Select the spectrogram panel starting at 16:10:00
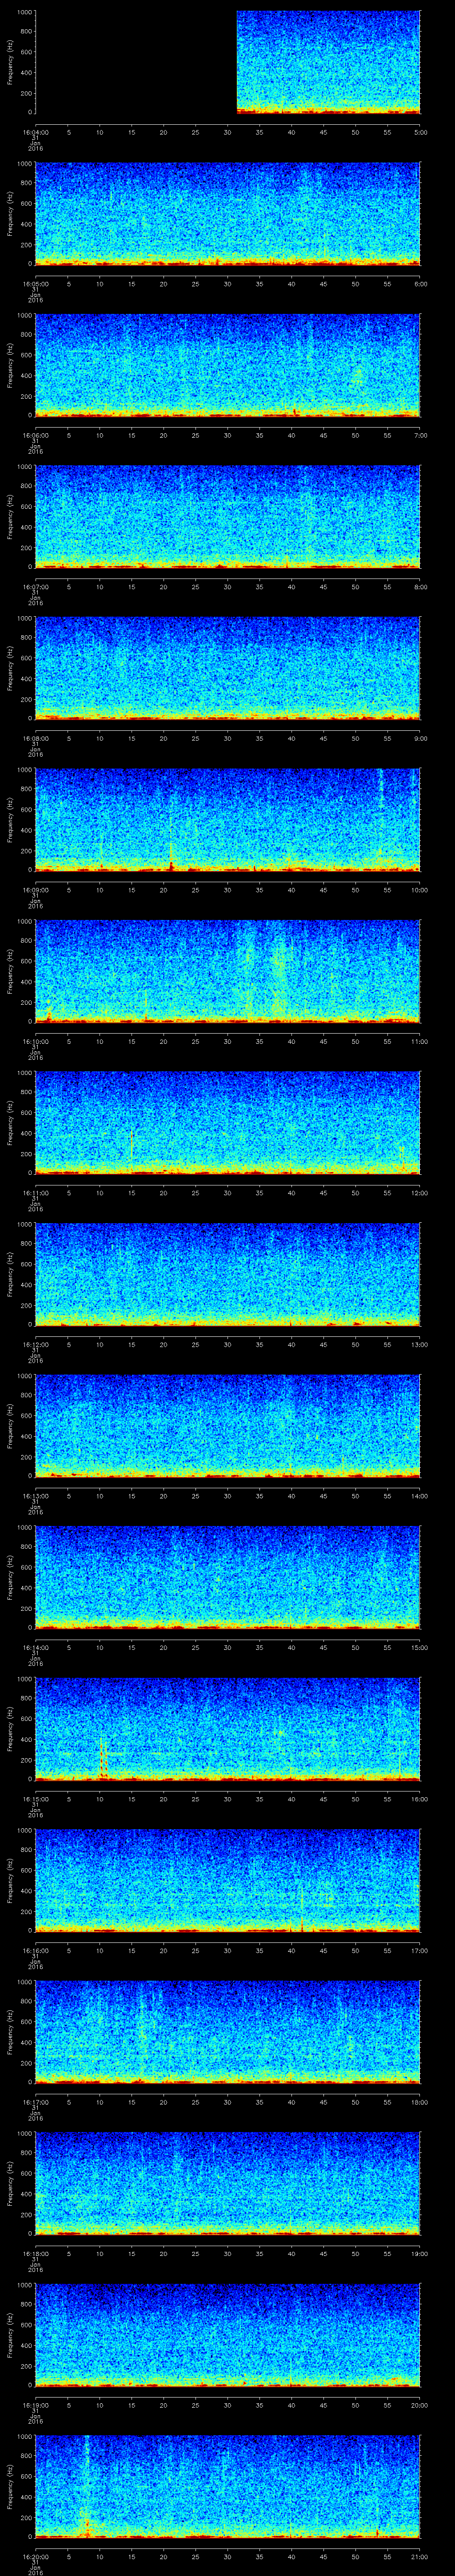The width and height of the screenshot is (455, 2576). pos(227,971)
